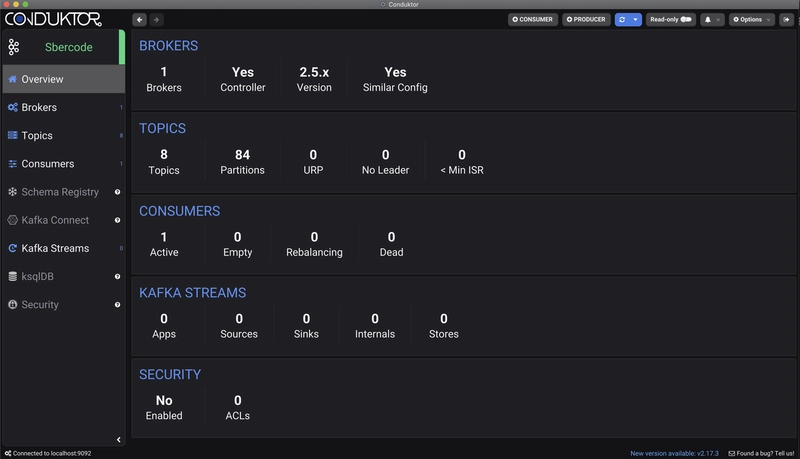The image size is (800, 459).
Task: Click 'Found a bug? Tell us!' link
Action: (x=761, y=453)
